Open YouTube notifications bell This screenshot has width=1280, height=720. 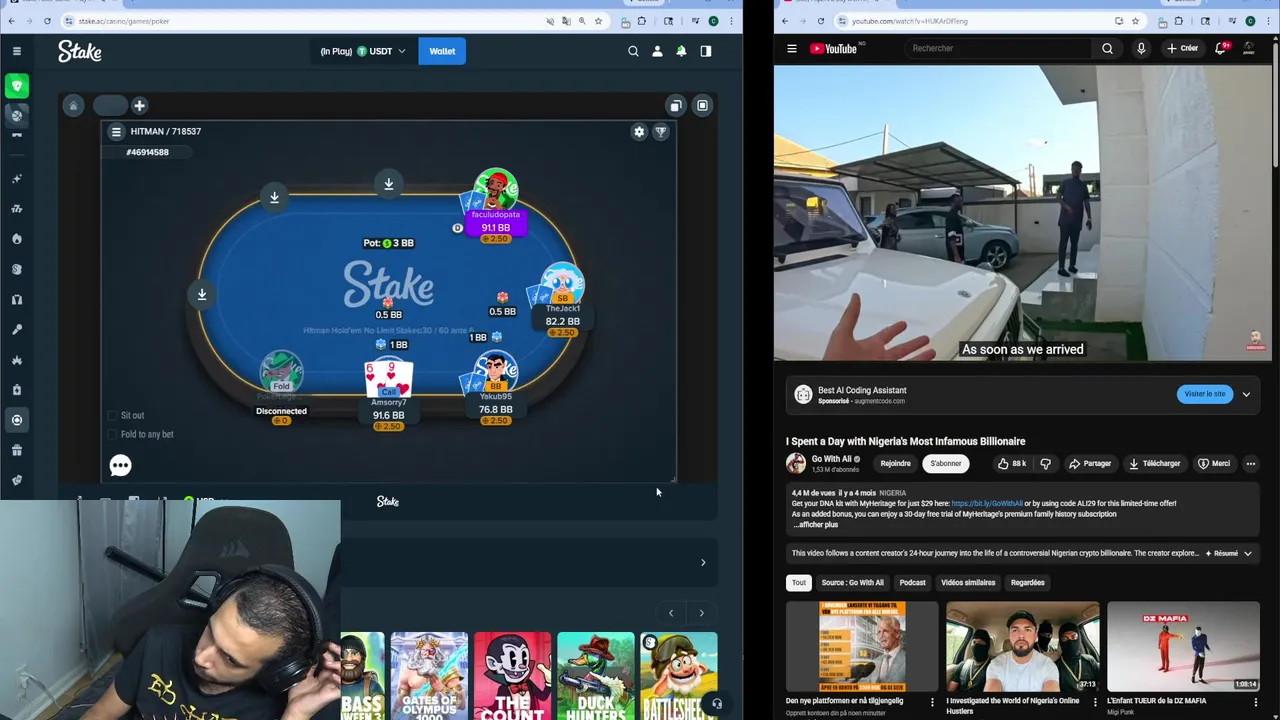coord(1221,48)
